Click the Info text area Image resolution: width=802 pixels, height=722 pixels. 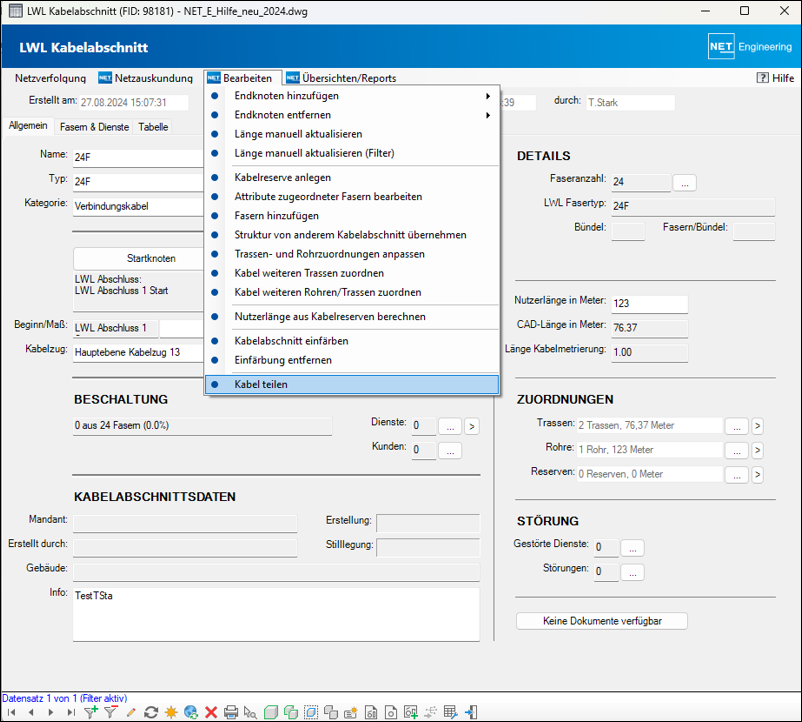[276, 614]
